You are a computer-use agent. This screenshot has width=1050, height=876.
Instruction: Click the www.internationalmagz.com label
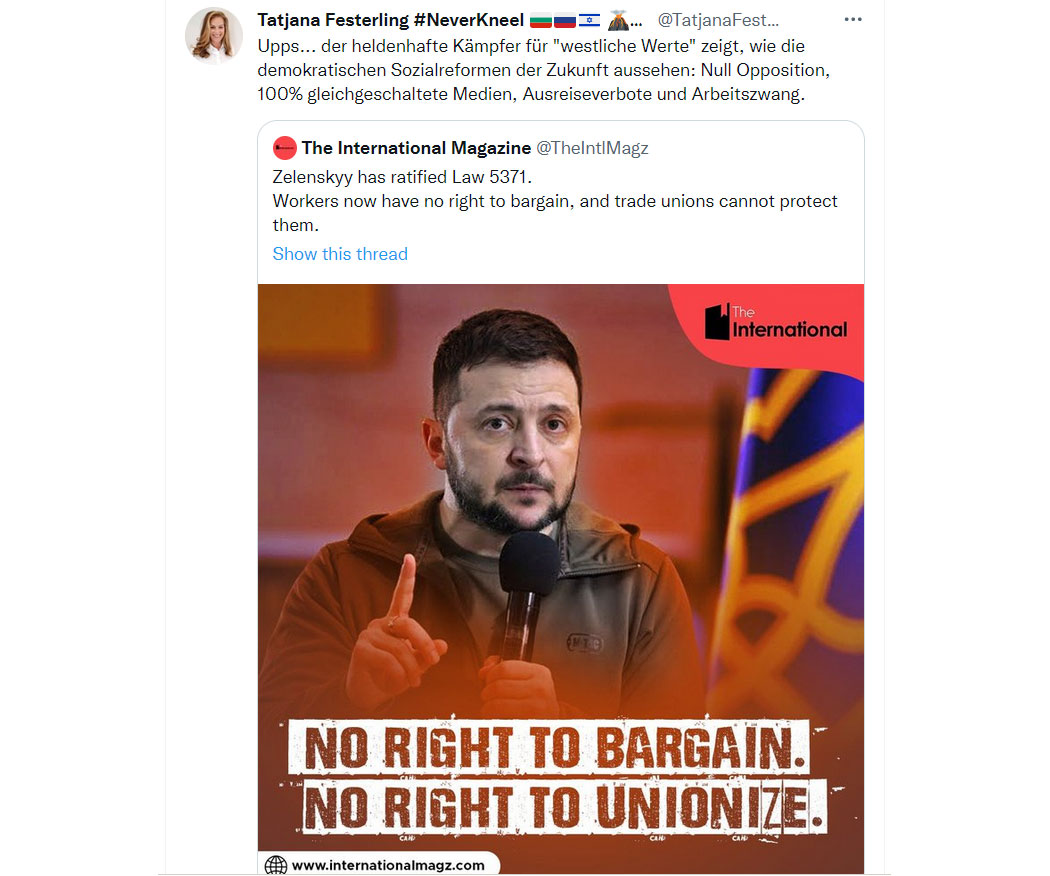(x=388, y=865)
